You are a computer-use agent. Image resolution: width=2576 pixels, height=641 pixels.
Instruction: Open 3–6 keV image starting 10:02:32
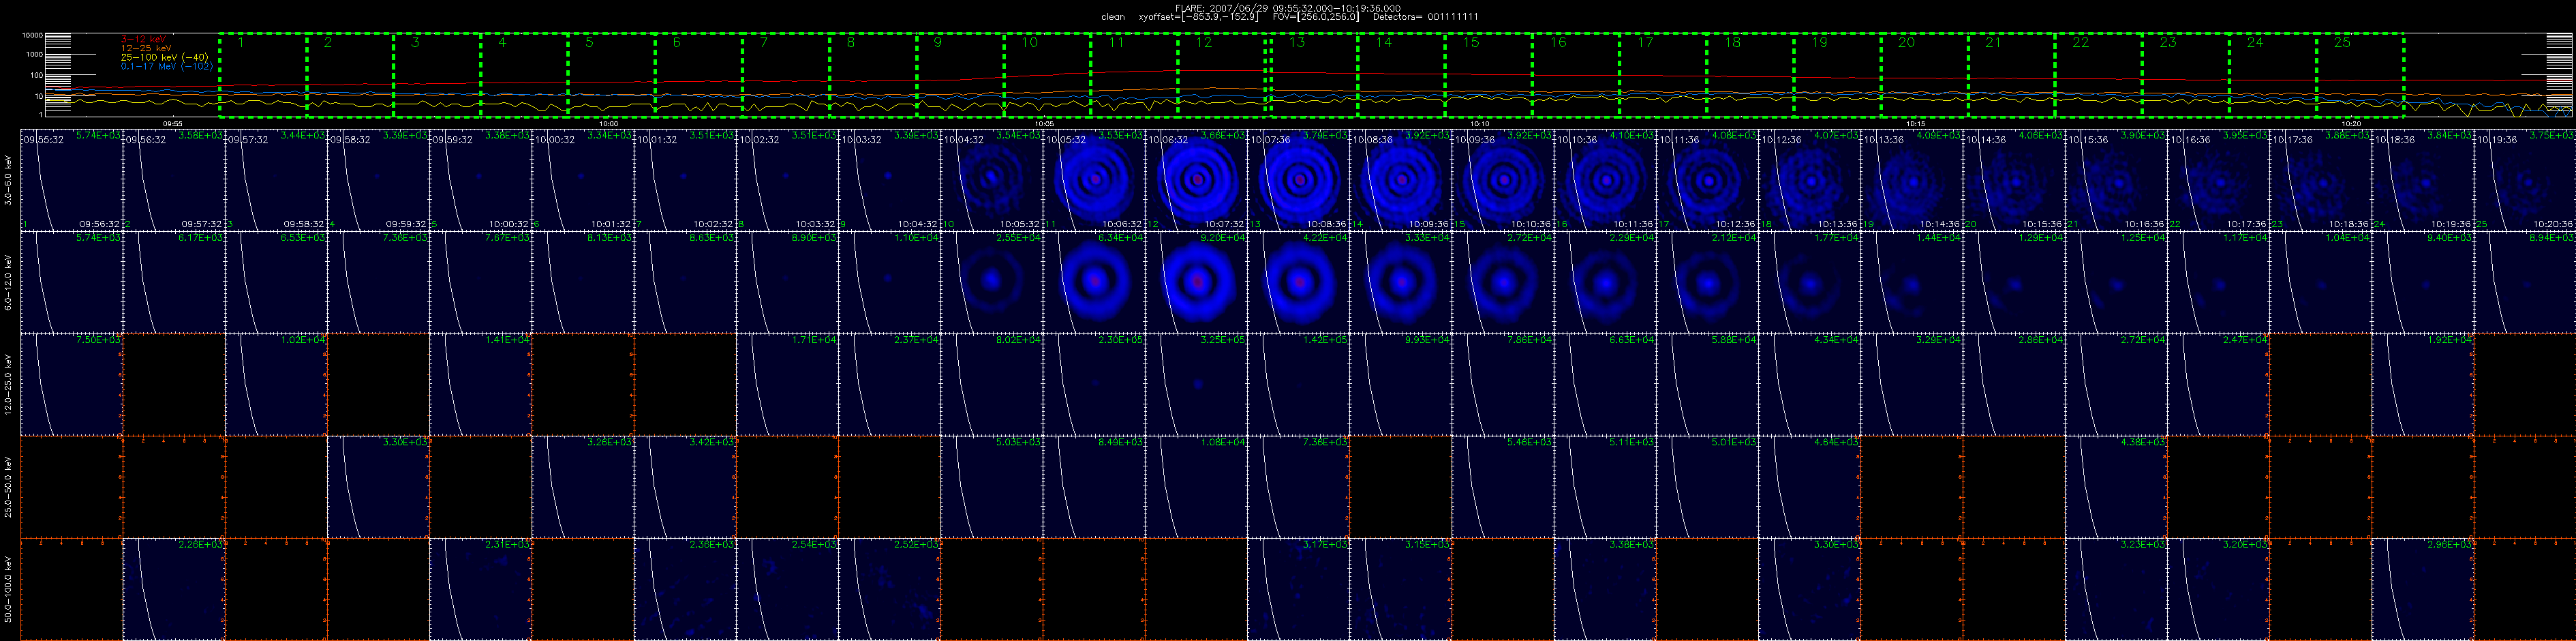tap(787, 180)
